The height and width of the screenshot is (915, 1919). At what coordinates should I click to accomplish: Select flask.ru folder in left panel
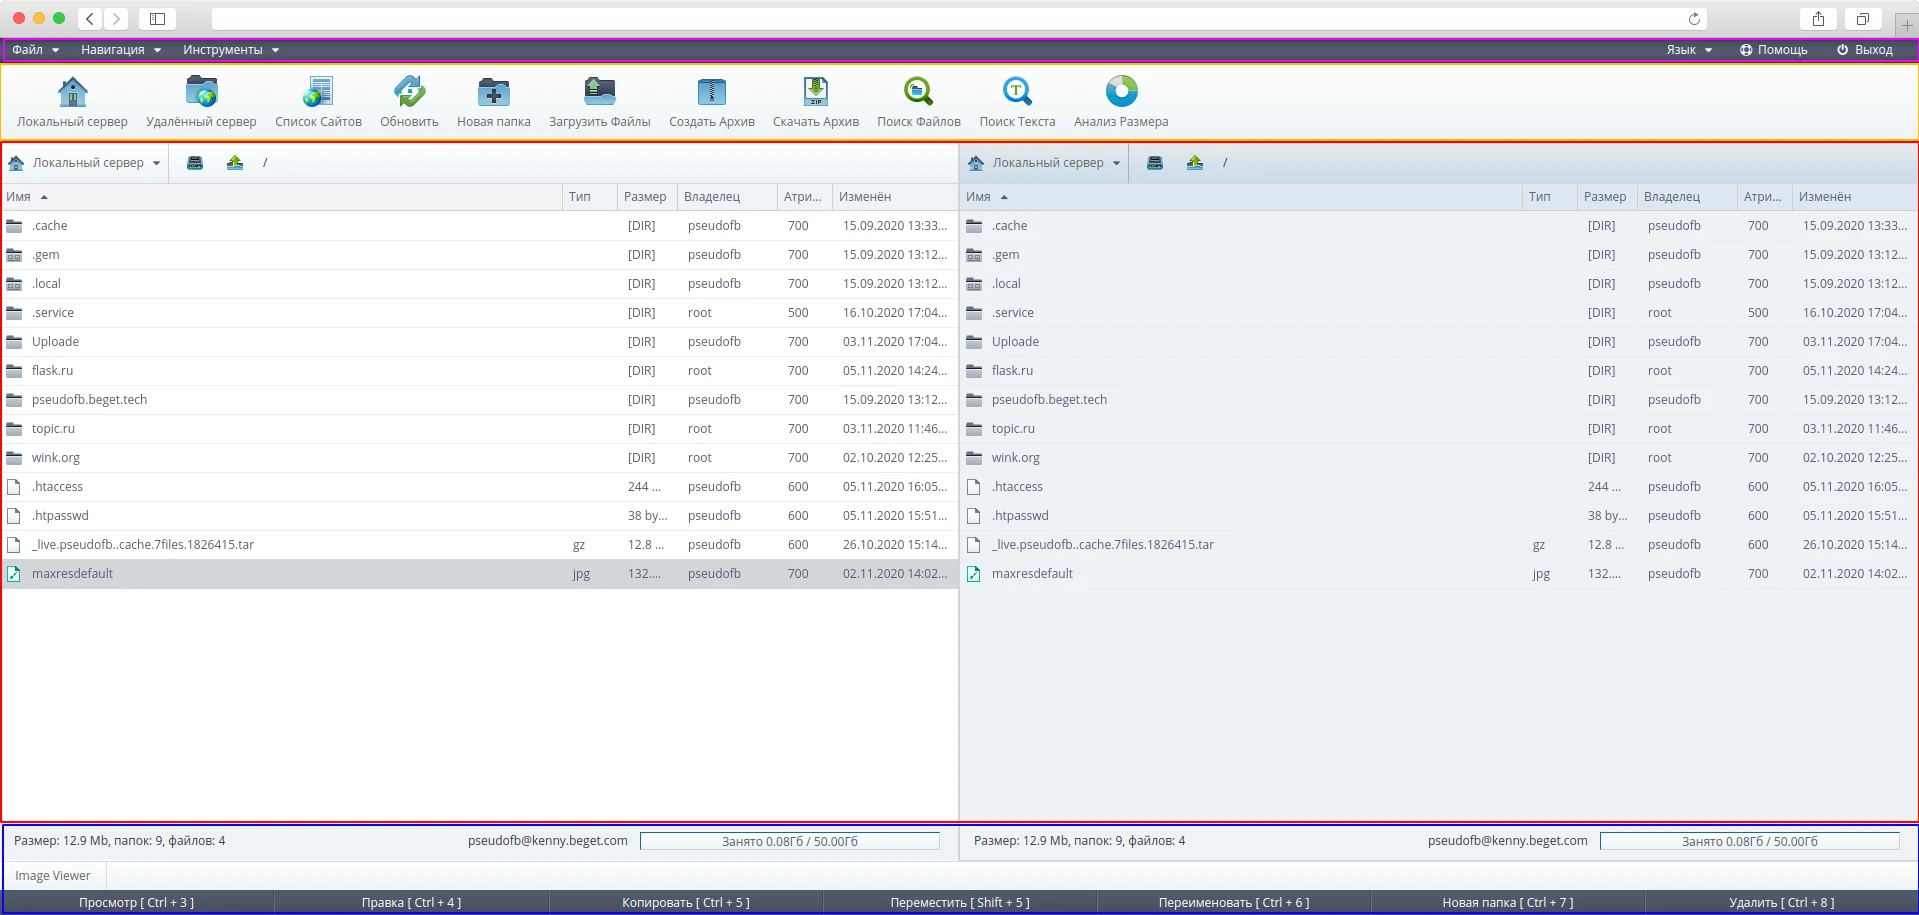[x=53, y=371]
